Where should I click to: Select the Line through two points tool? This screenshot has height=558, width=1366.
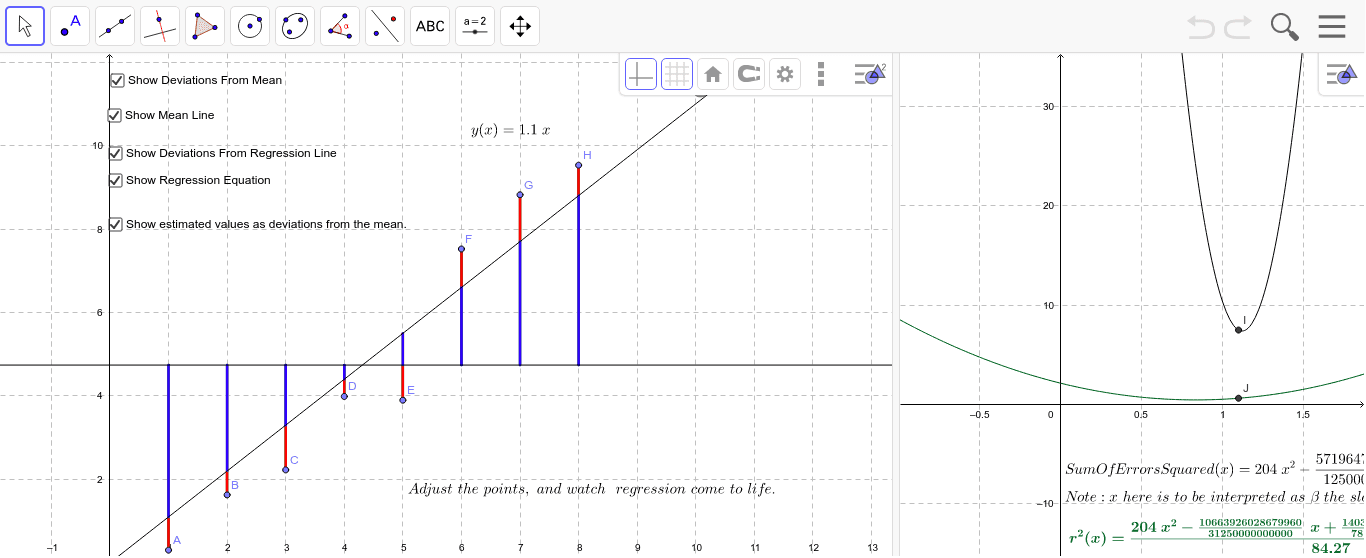pos(115,26)
